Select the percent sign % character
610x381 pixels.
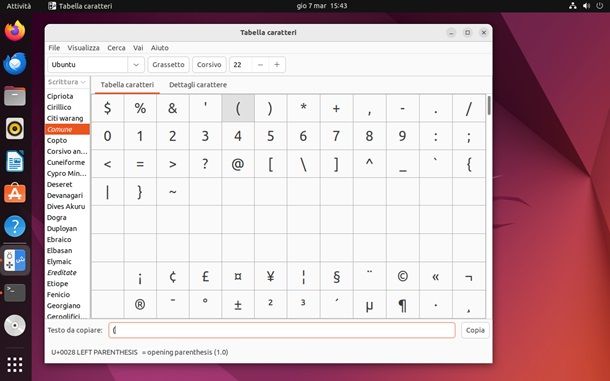140,108
